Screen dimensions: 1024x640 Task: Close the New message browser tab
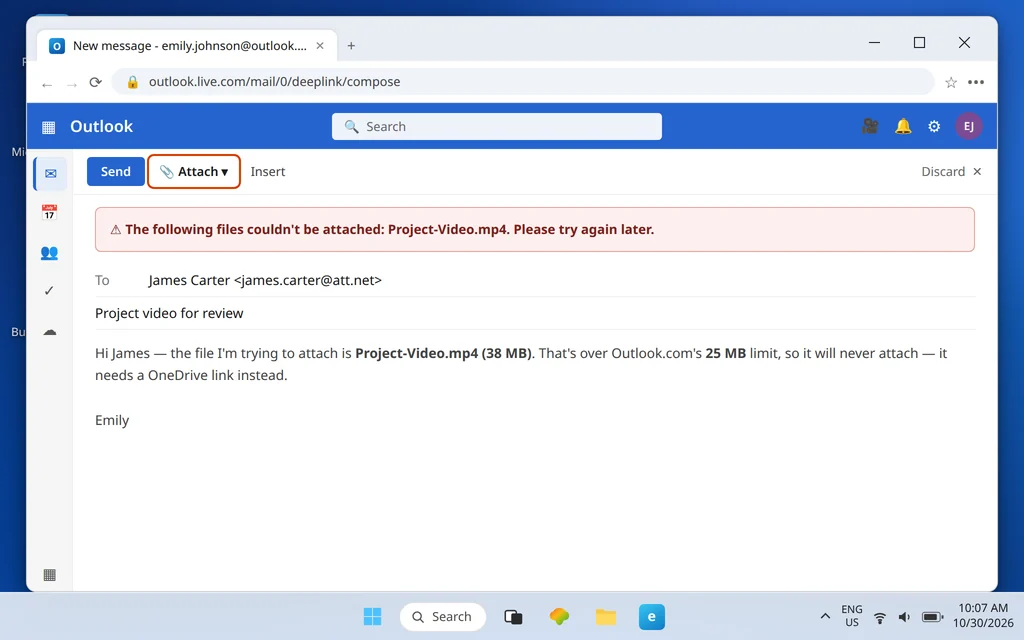coord(320,46)
